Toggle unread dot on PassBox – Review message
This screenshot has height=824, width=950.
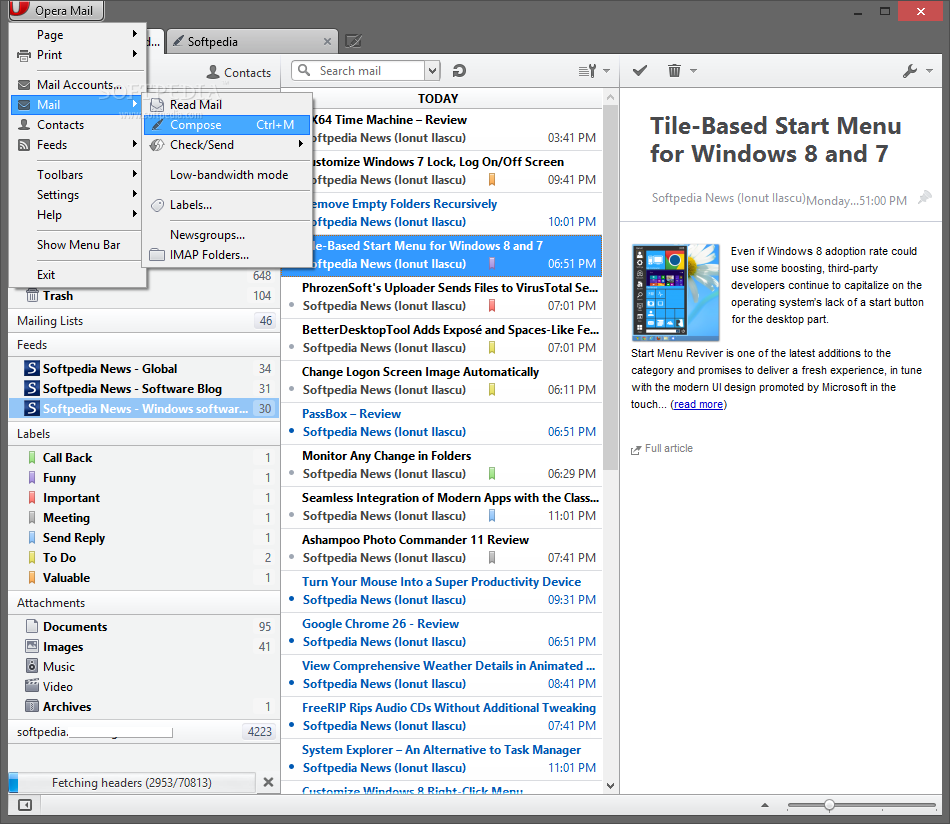coord(291,431)
